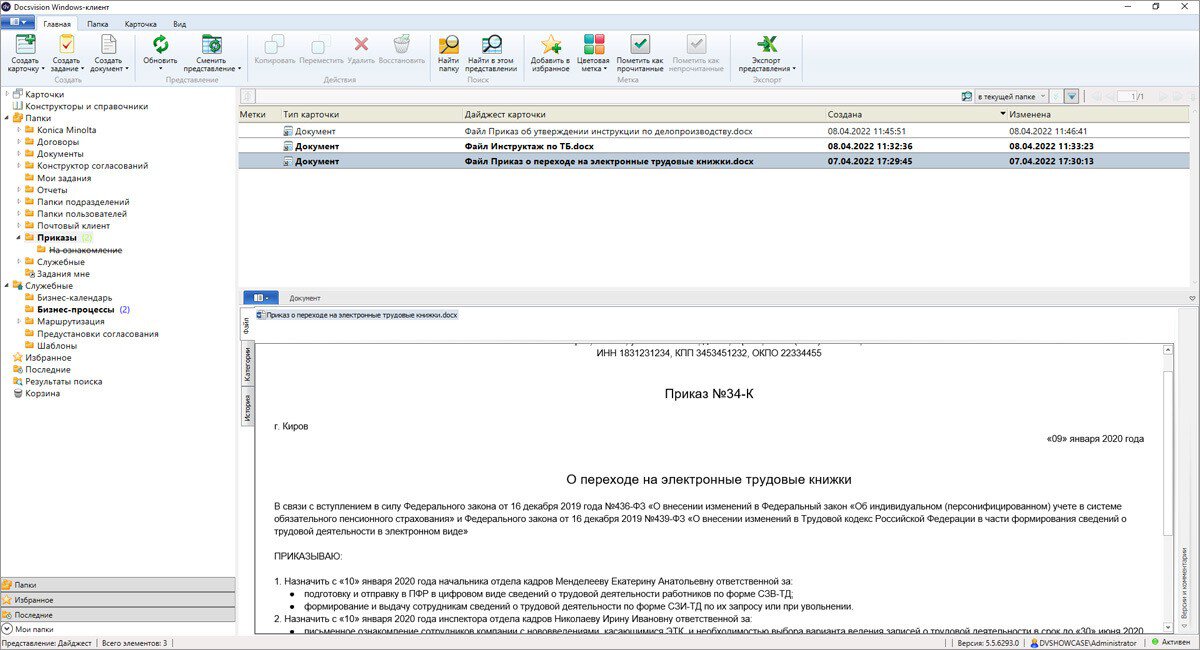Open the 'в текущей папке' search scope dropdown
The width and height of the screenshot is (1200, 650).
[x=1043, y=96]
